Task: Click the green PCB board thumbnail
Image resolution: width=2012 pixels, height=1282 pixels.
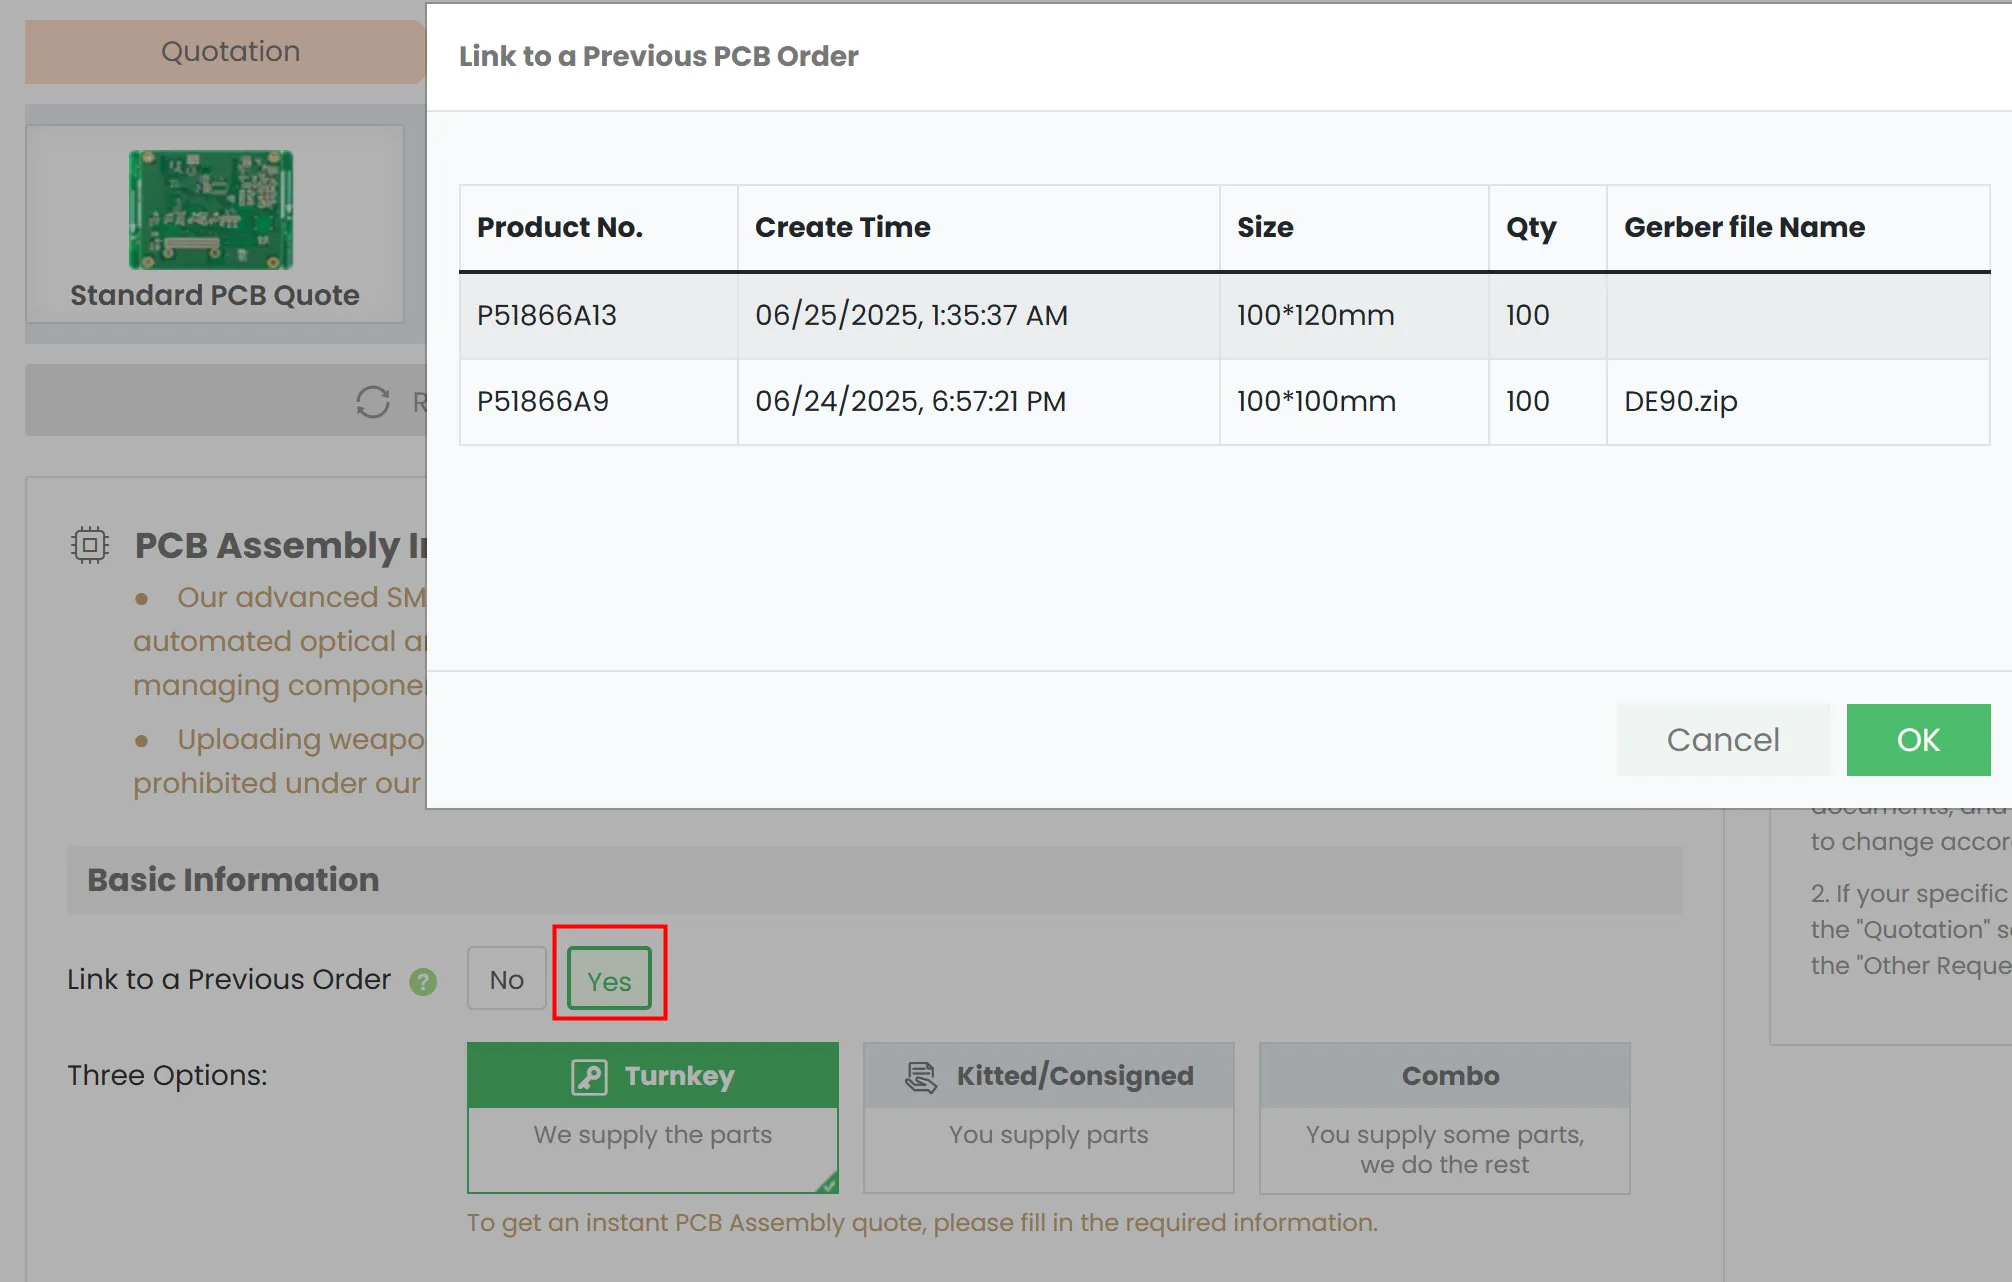Action: 211,210
